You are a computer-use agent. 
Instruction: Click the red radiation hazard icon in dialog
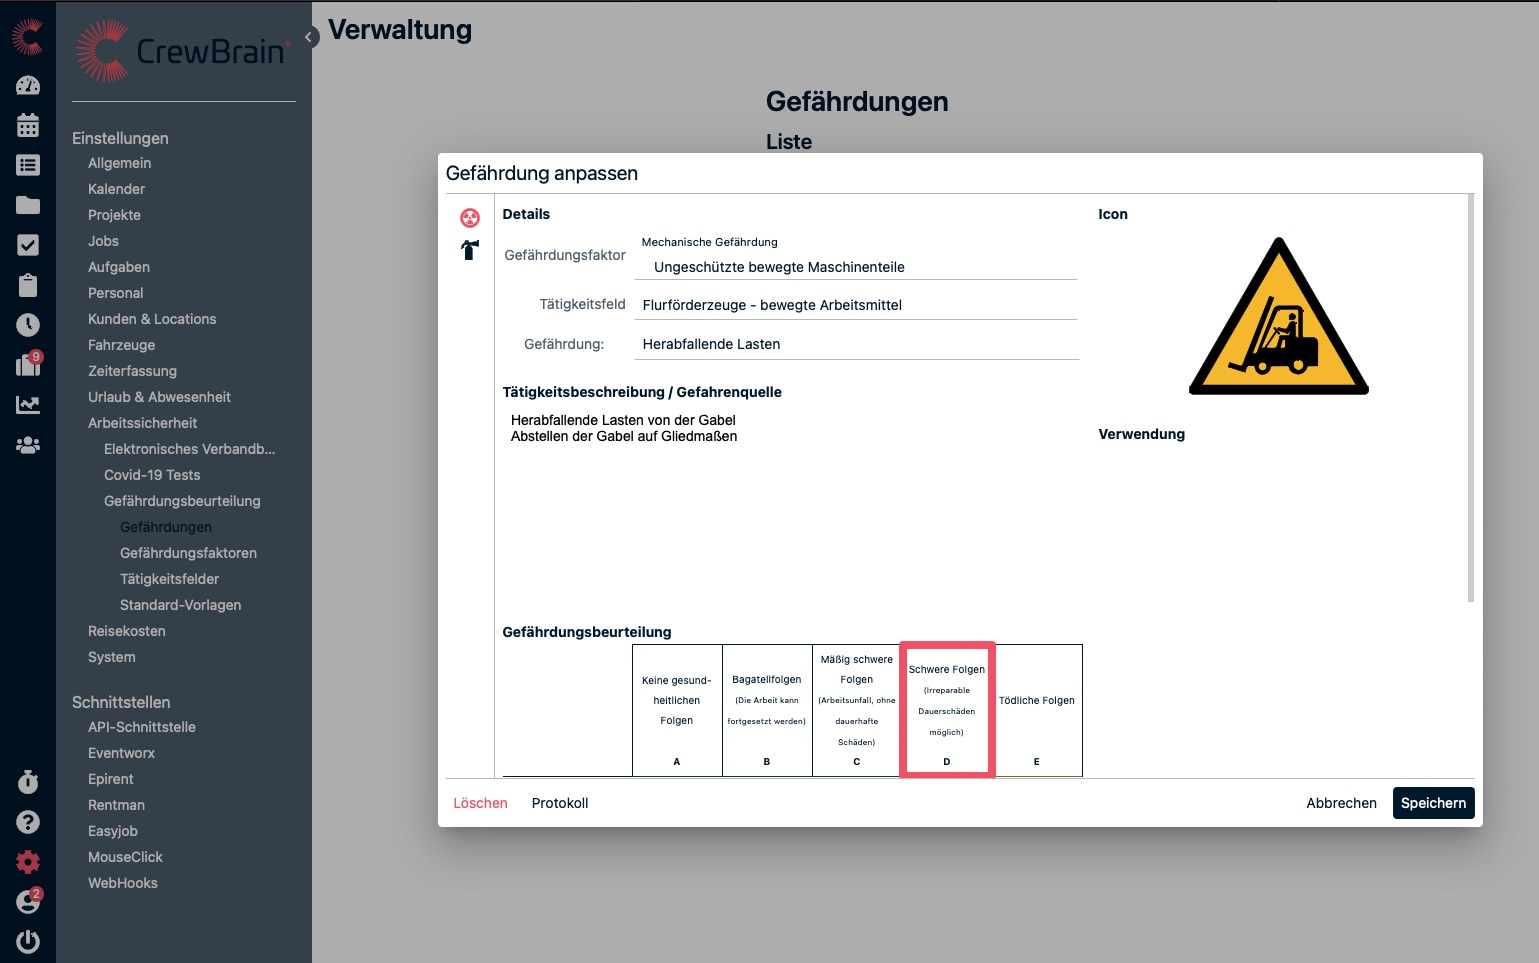tap(469, 218)
